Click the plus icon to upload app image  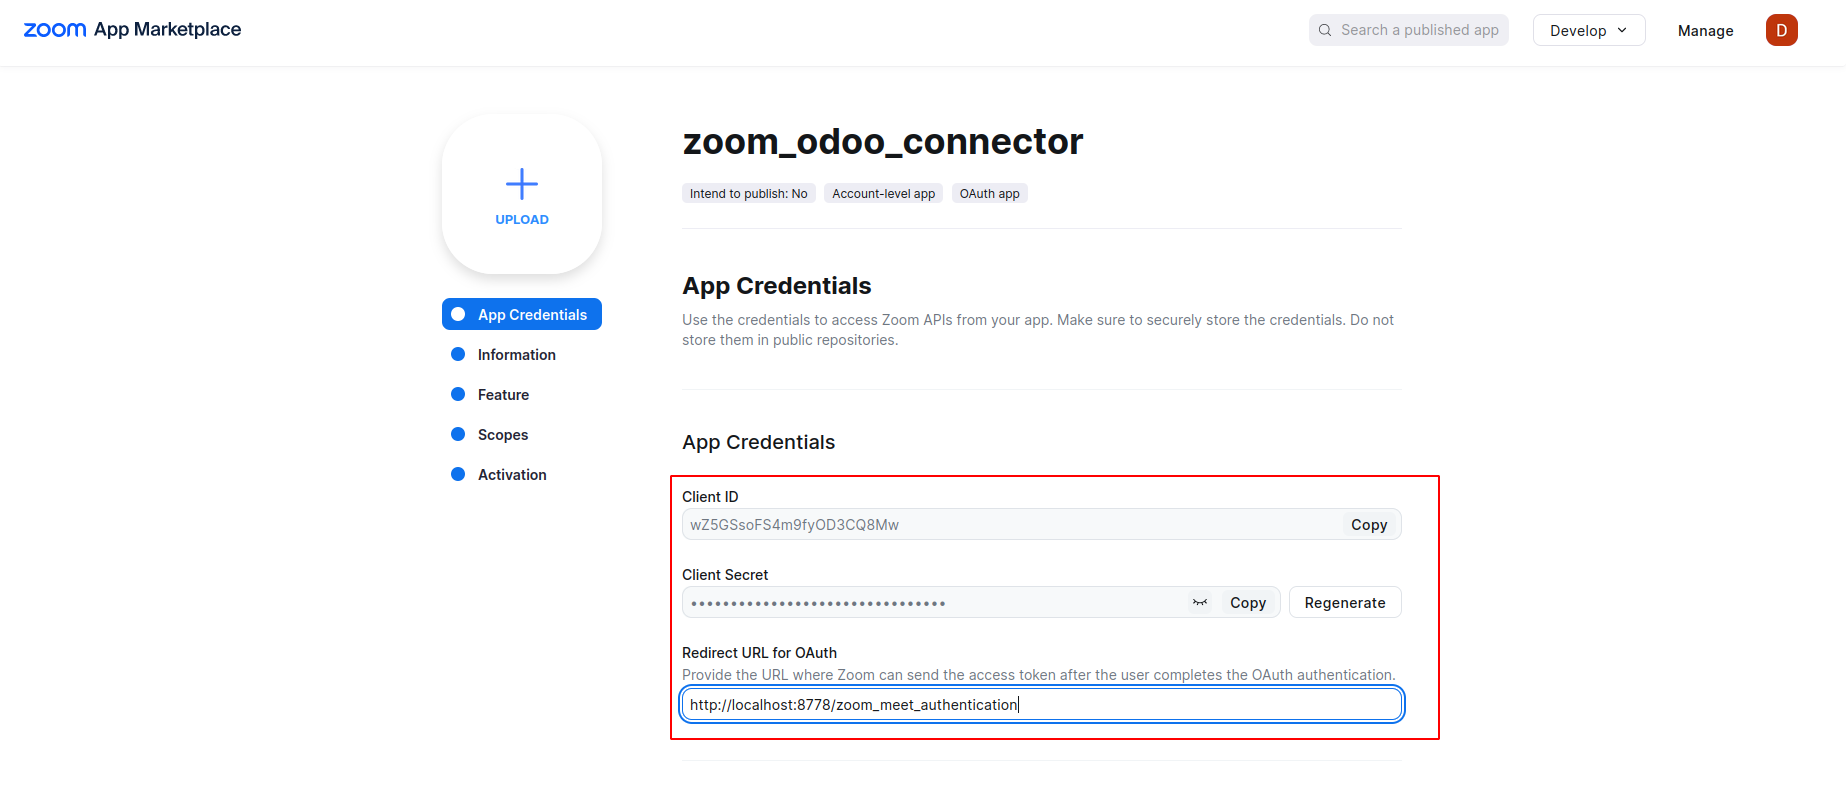point(522,184)
